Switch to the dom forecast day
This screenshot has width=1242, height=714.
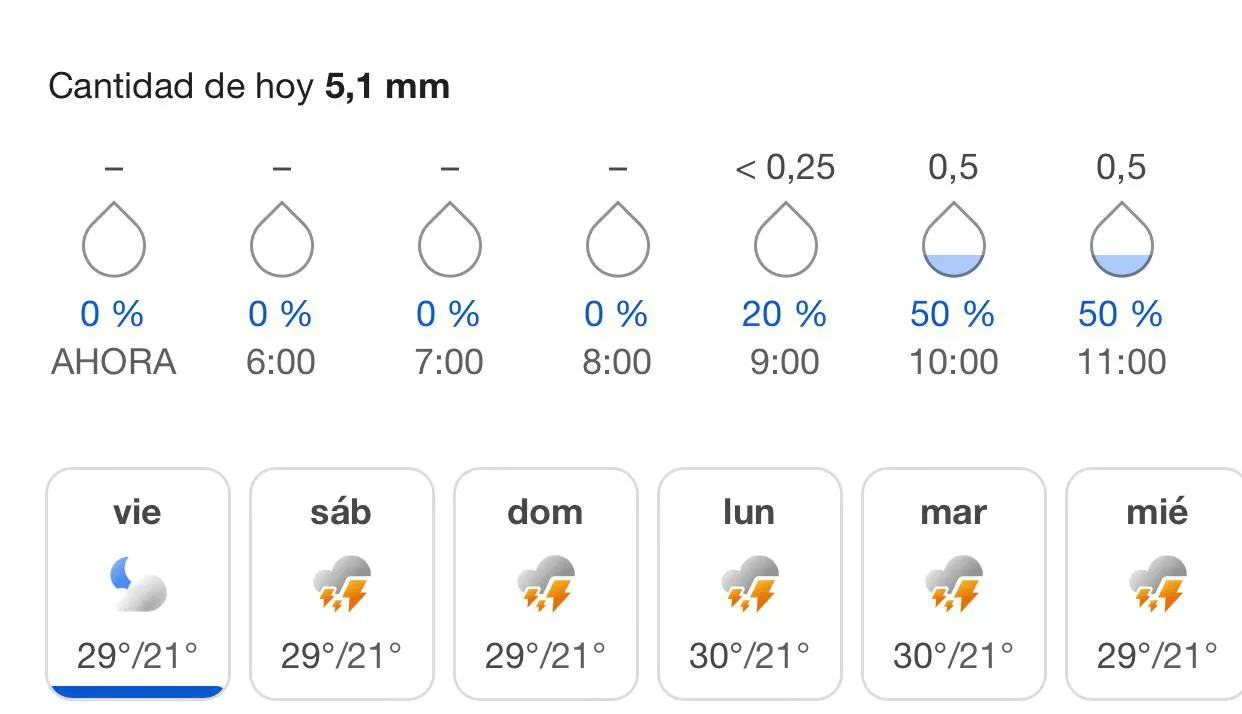pos(546,584)
